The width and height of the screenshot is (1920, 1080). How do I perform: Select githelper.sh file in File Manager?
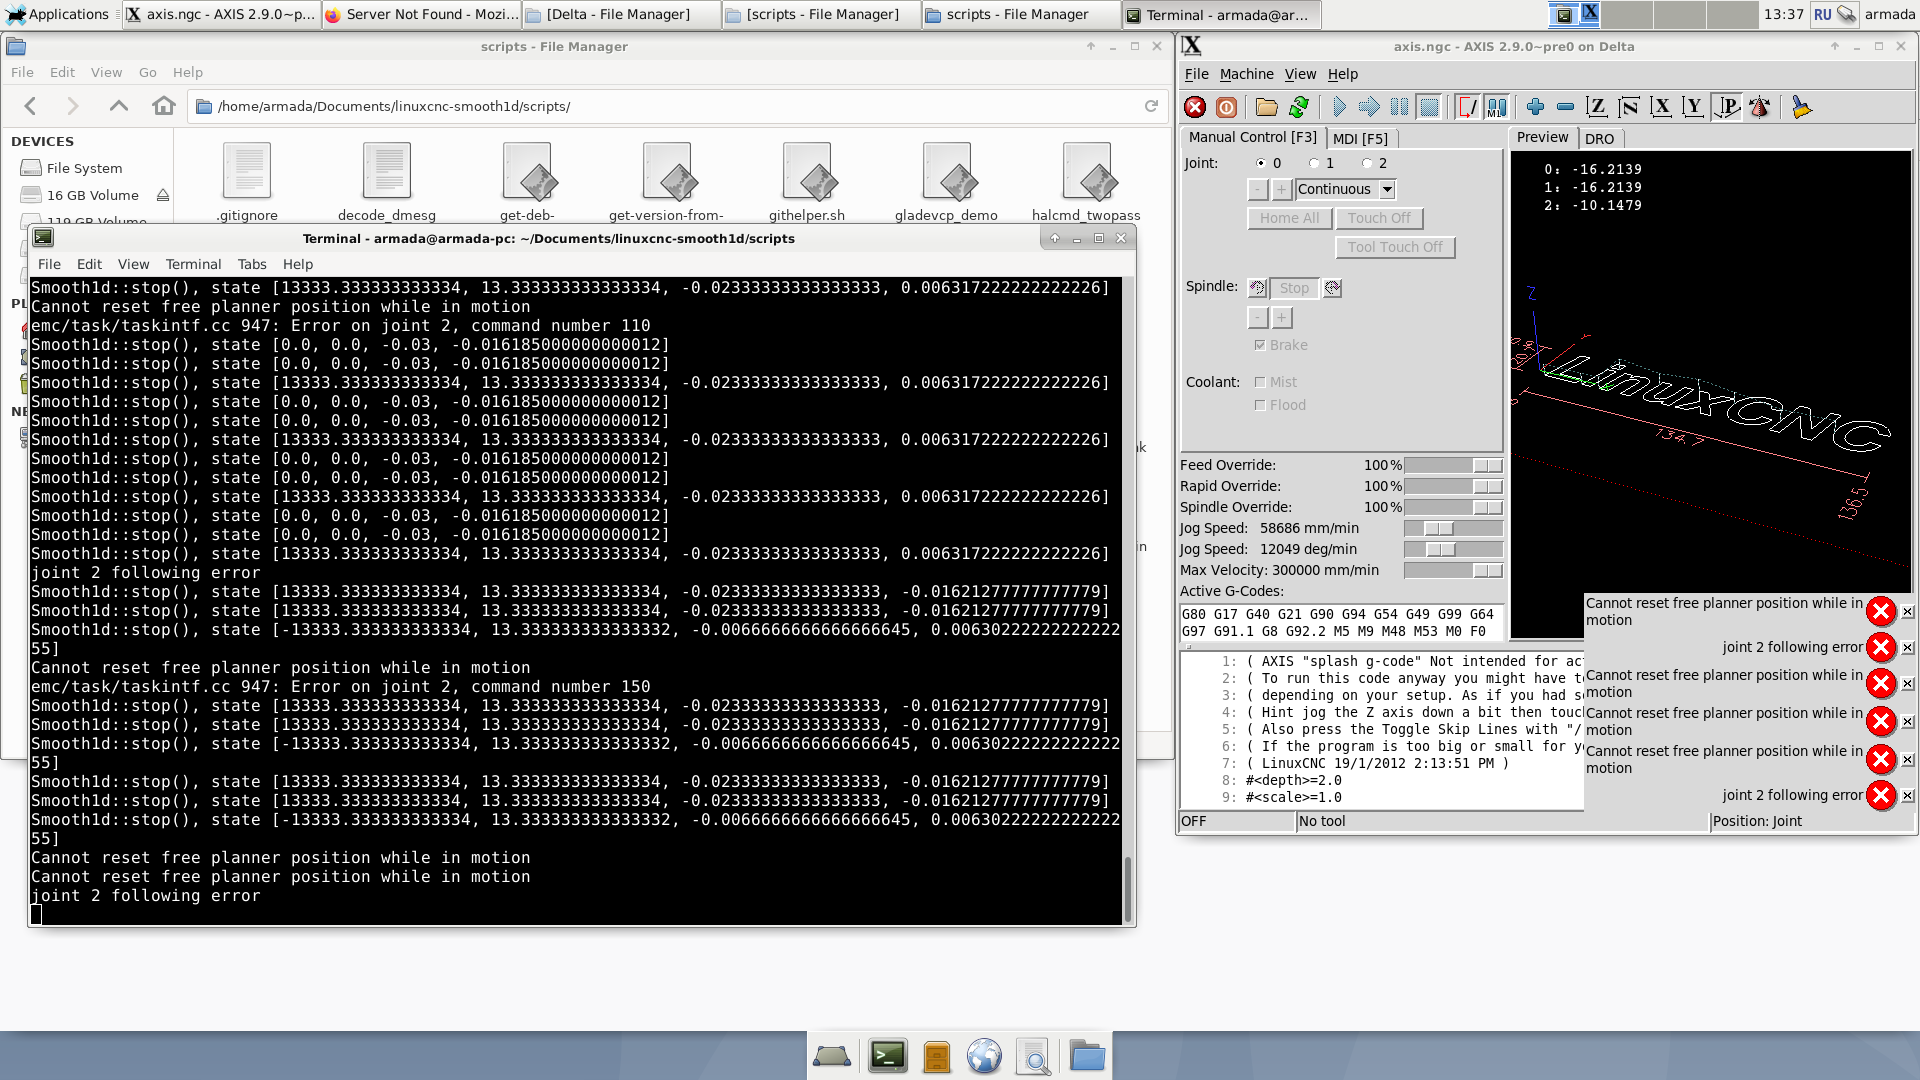[x=806, y=182]
